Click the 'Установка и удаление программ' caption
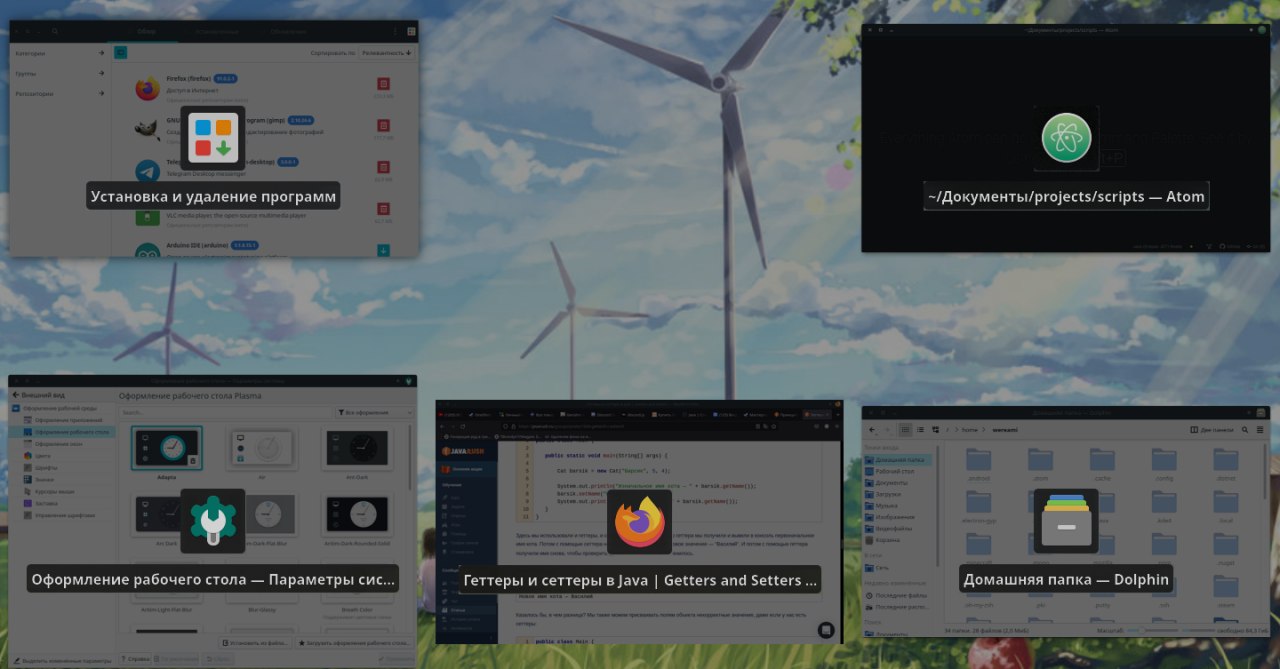This screenshot has width=1280, height=669. [x=213, y=196]
